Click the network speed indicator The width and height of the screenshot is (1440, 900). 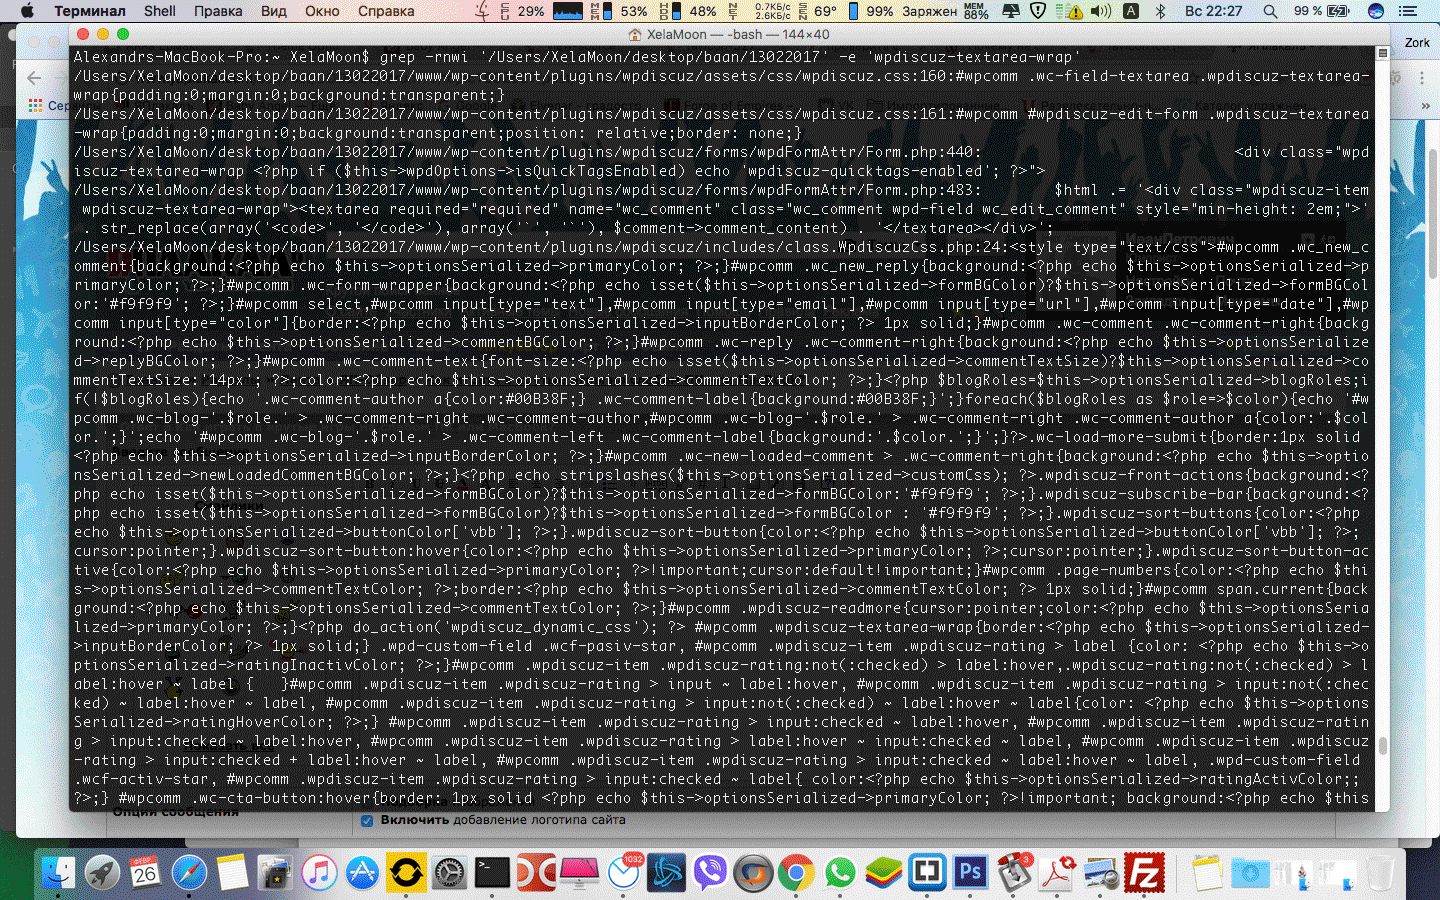pyautogui.click(x=760, y=11)
